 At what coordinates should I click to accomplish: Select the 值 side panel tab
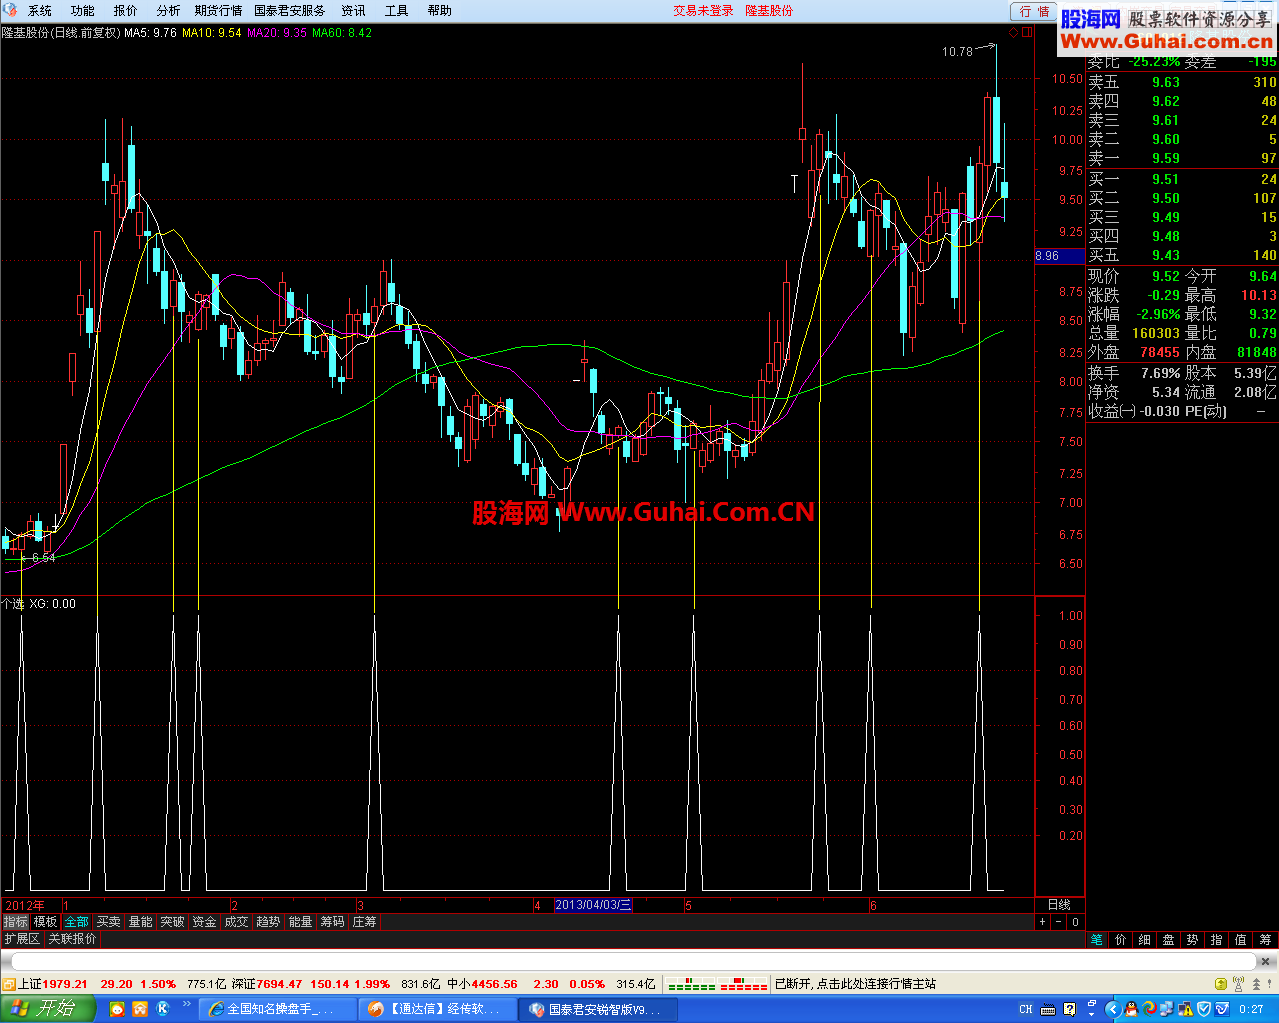[1241, 939]
